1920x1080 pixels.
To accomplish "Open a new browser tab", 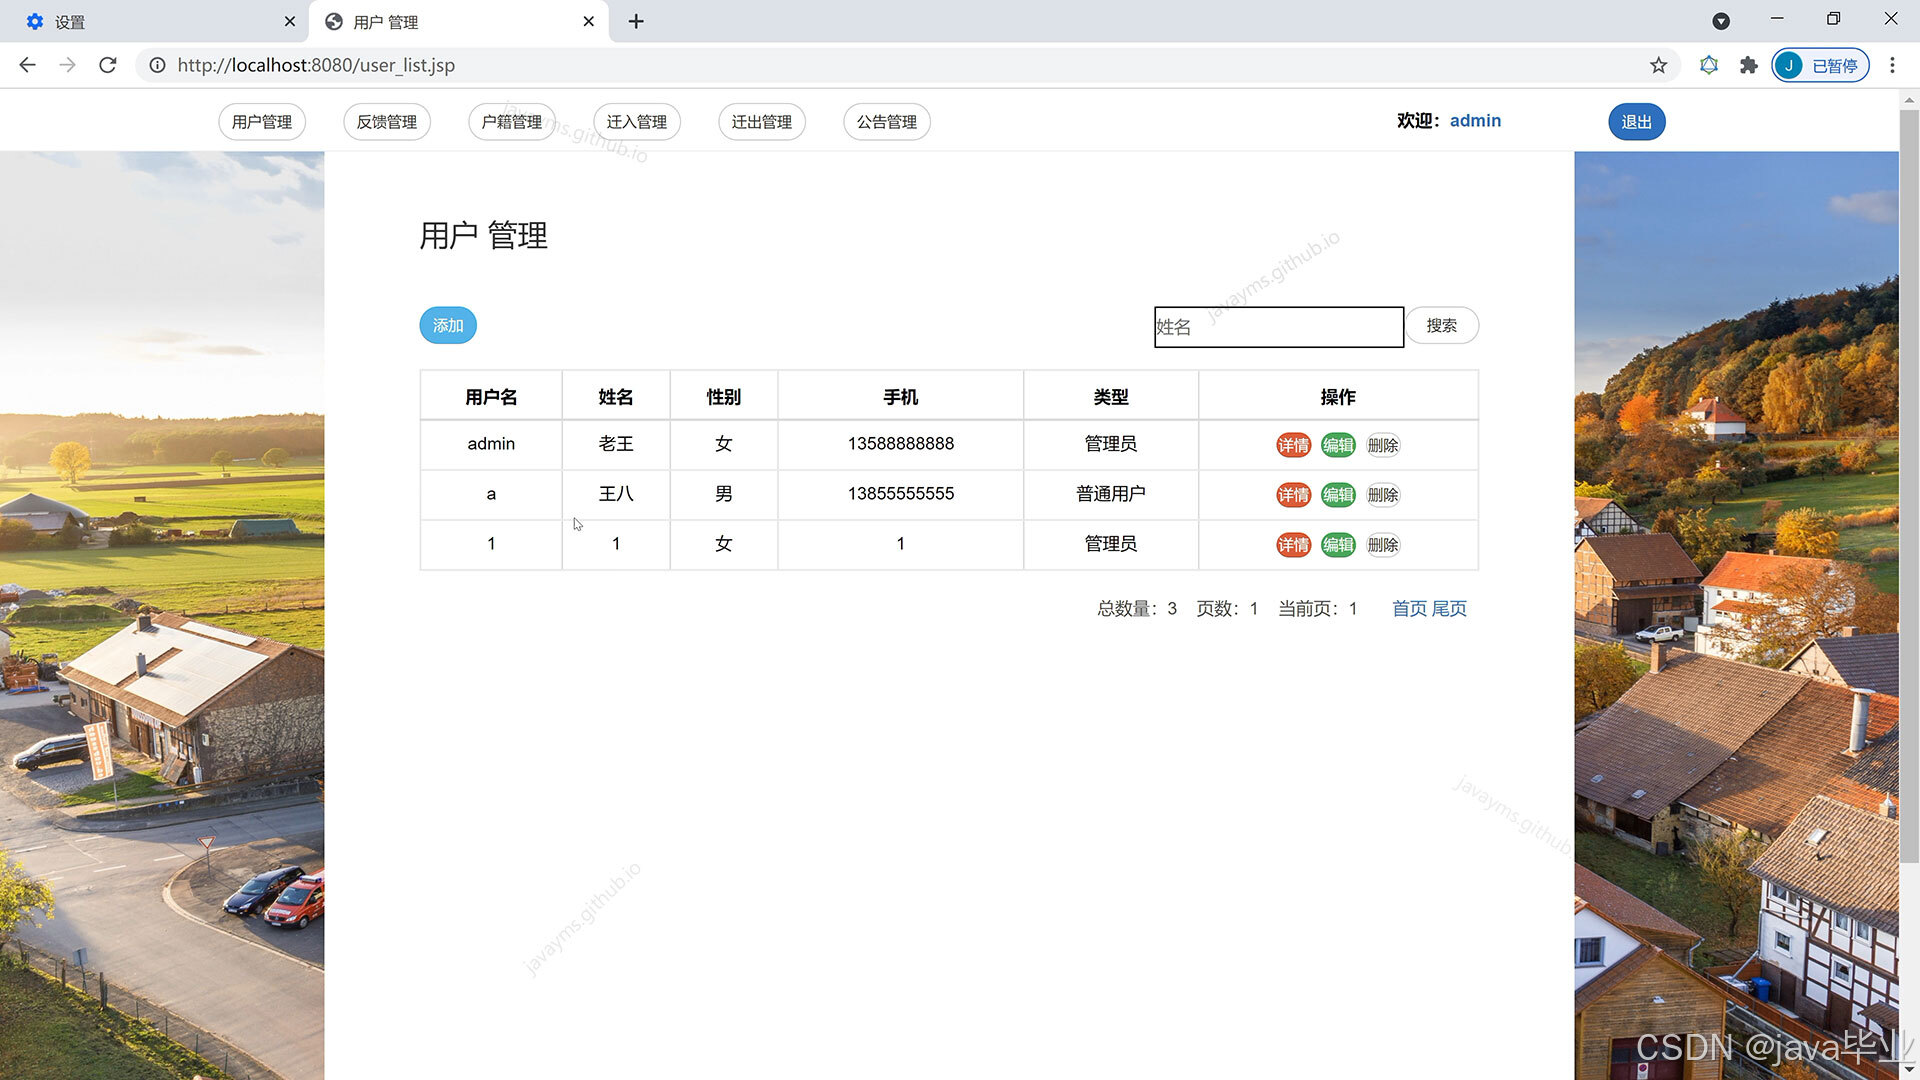I will (x=636, y=21).
